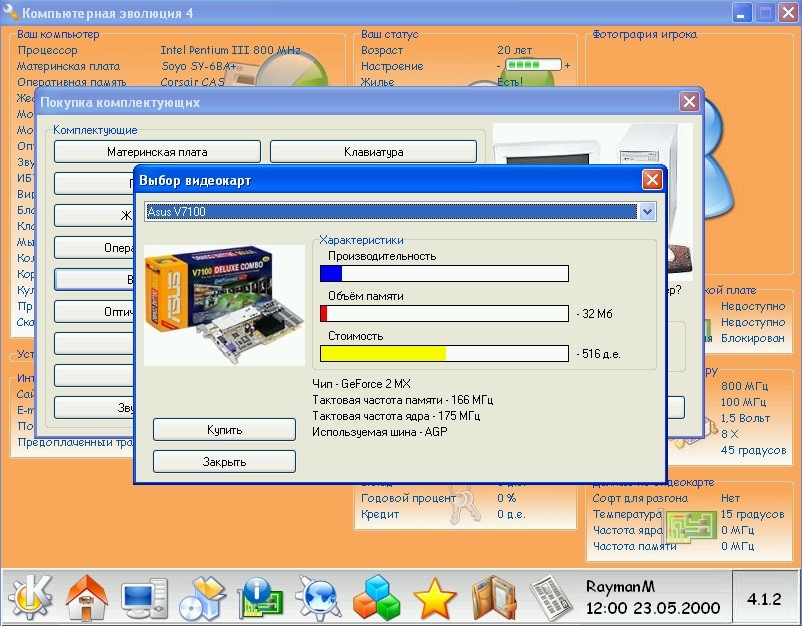
Task: Click the wrench icon in main title bar
Action: pyautogui.click(x=10, y=11)
